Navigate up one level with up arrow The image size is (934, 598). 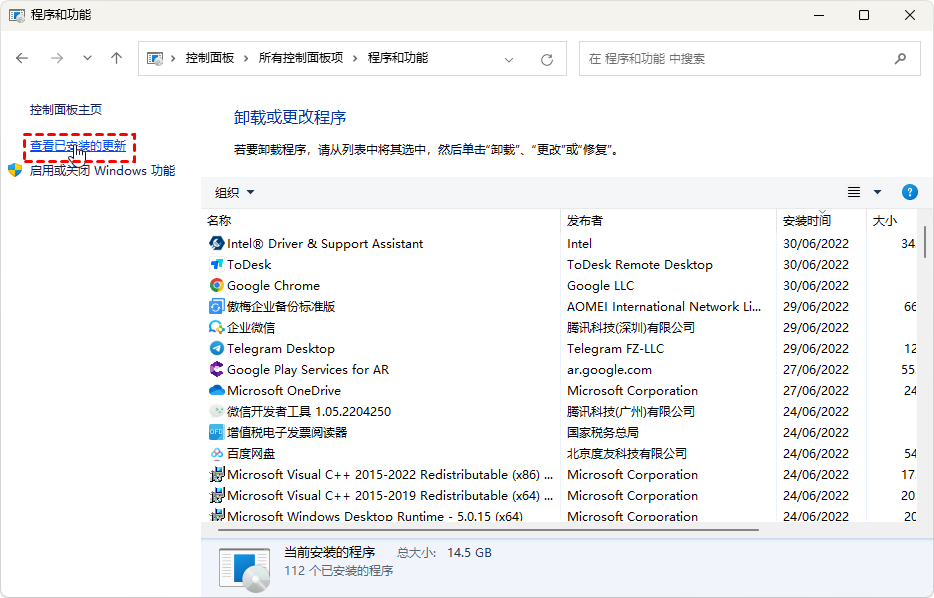click(116, 58)
